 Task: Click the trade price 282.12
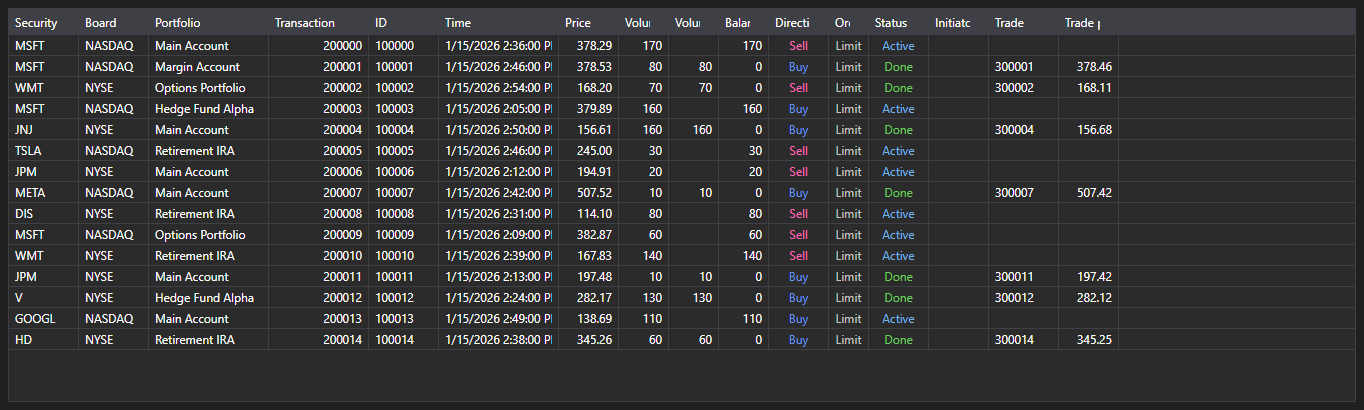1088,298
